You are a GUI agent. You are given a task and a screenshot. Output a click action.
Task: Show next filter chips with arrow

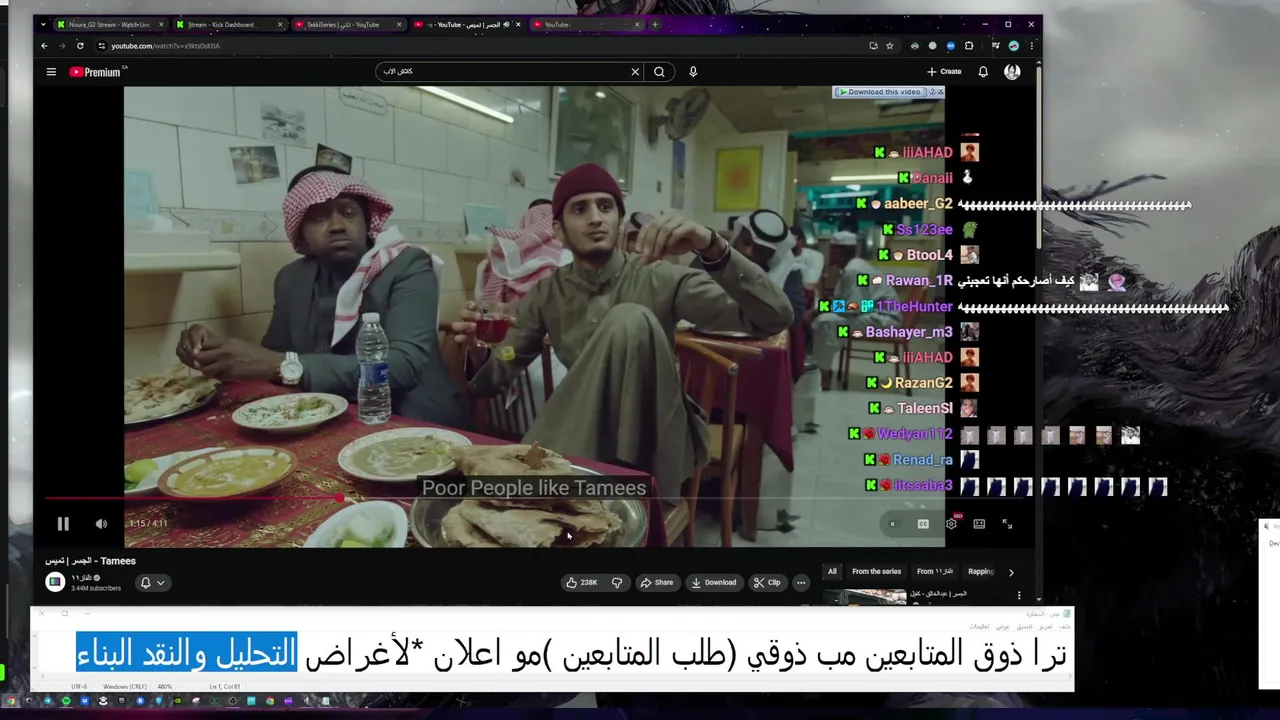point(1011,572)
